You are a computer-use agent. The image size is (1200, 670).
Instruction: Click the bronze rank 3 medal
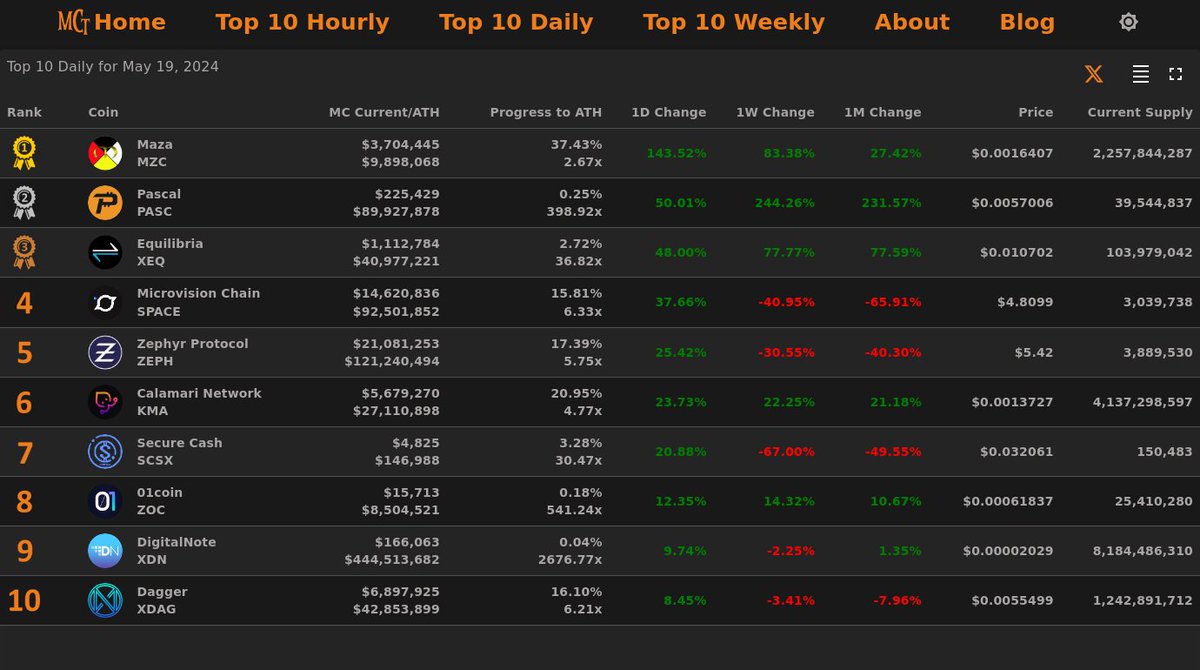tap(24, 253)
